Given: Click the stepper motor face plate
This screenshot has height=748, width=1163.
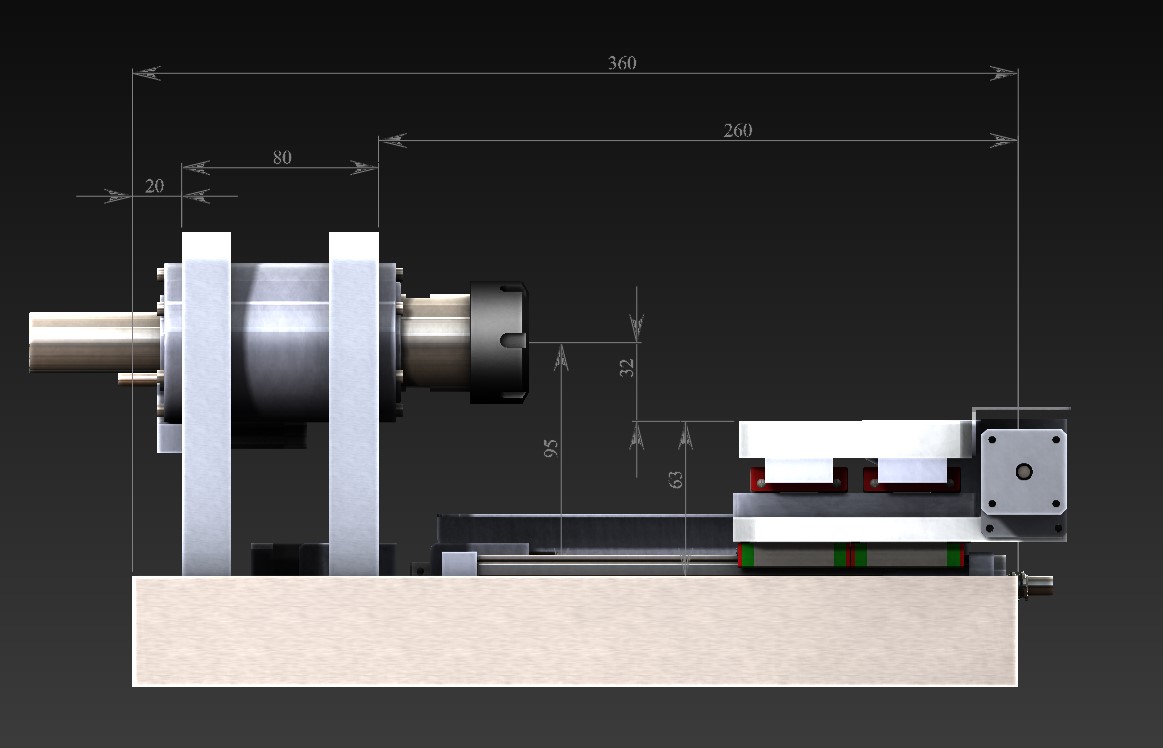Looking at the screenshot, I should point(1024,472).
